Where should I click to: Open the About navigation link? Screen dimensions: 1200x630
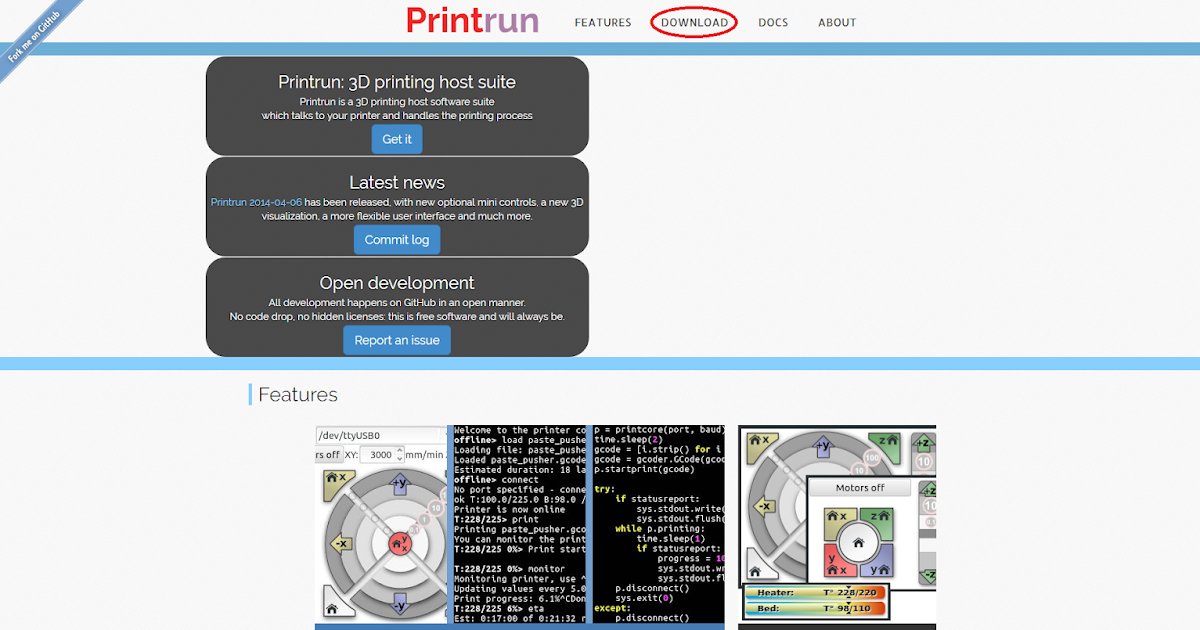pyautogui.click(x=837, y=23)
